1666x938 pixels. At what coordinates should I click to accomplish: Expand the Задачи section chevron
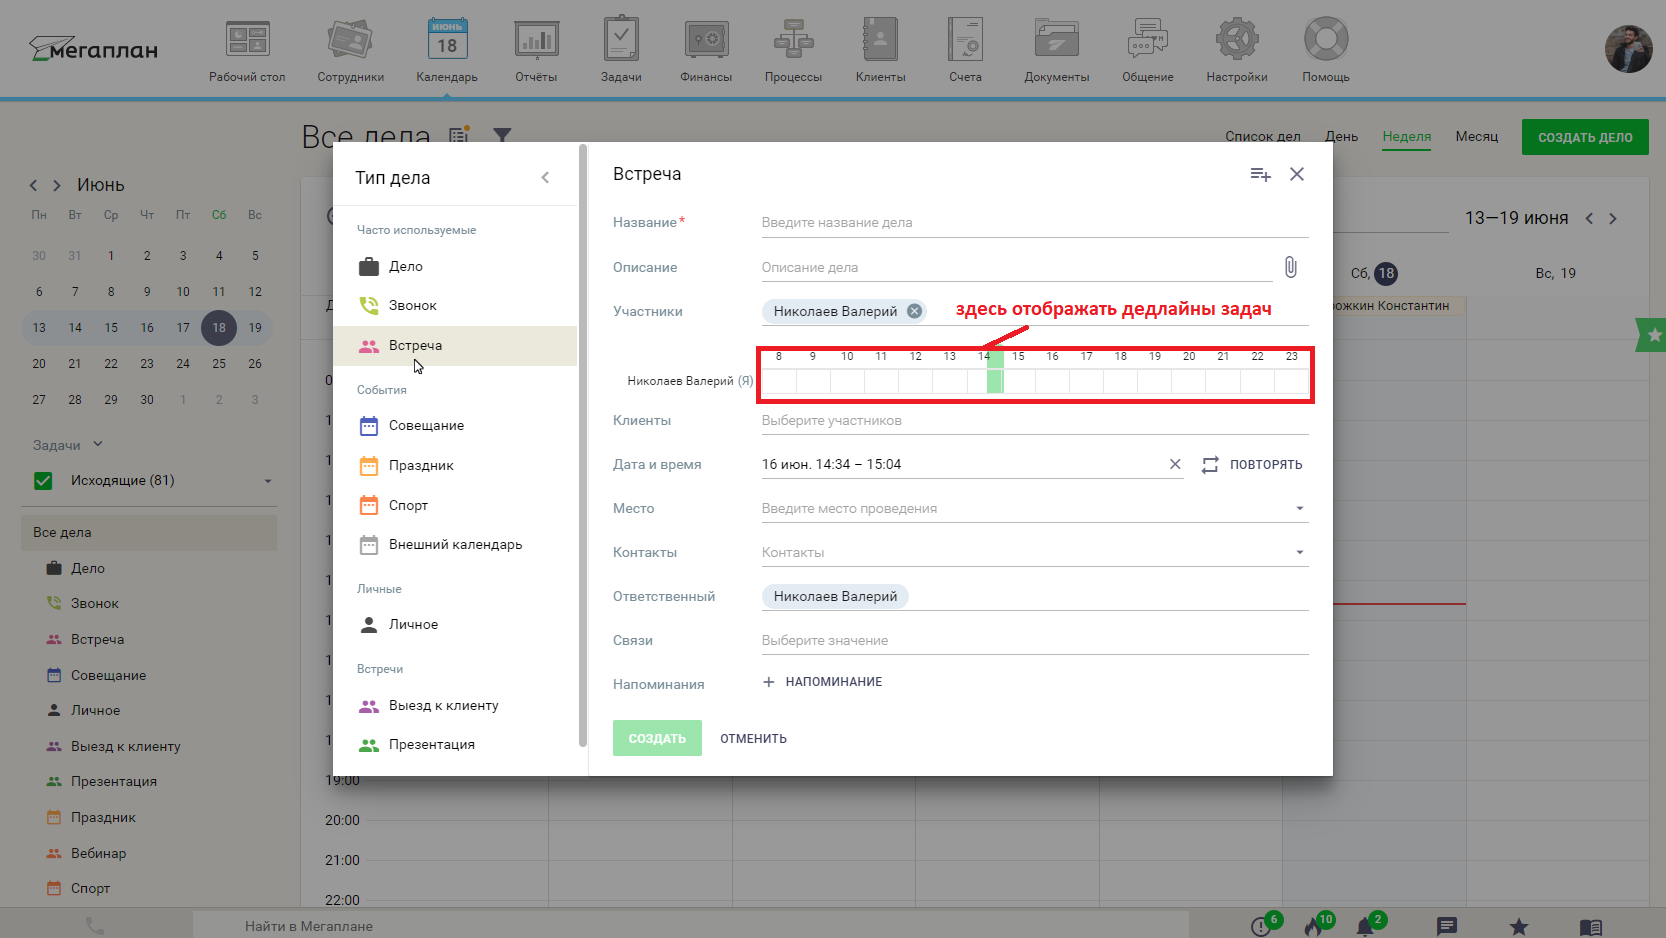point(98,445)
